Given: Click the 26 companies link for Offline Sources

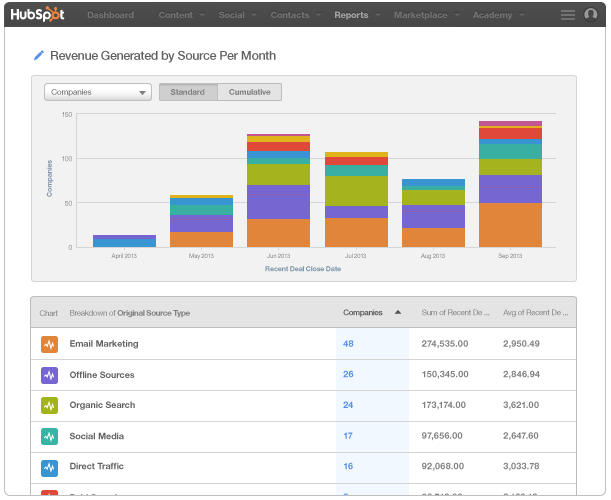Looking at the screenshot, I should (x=349, y=375).
